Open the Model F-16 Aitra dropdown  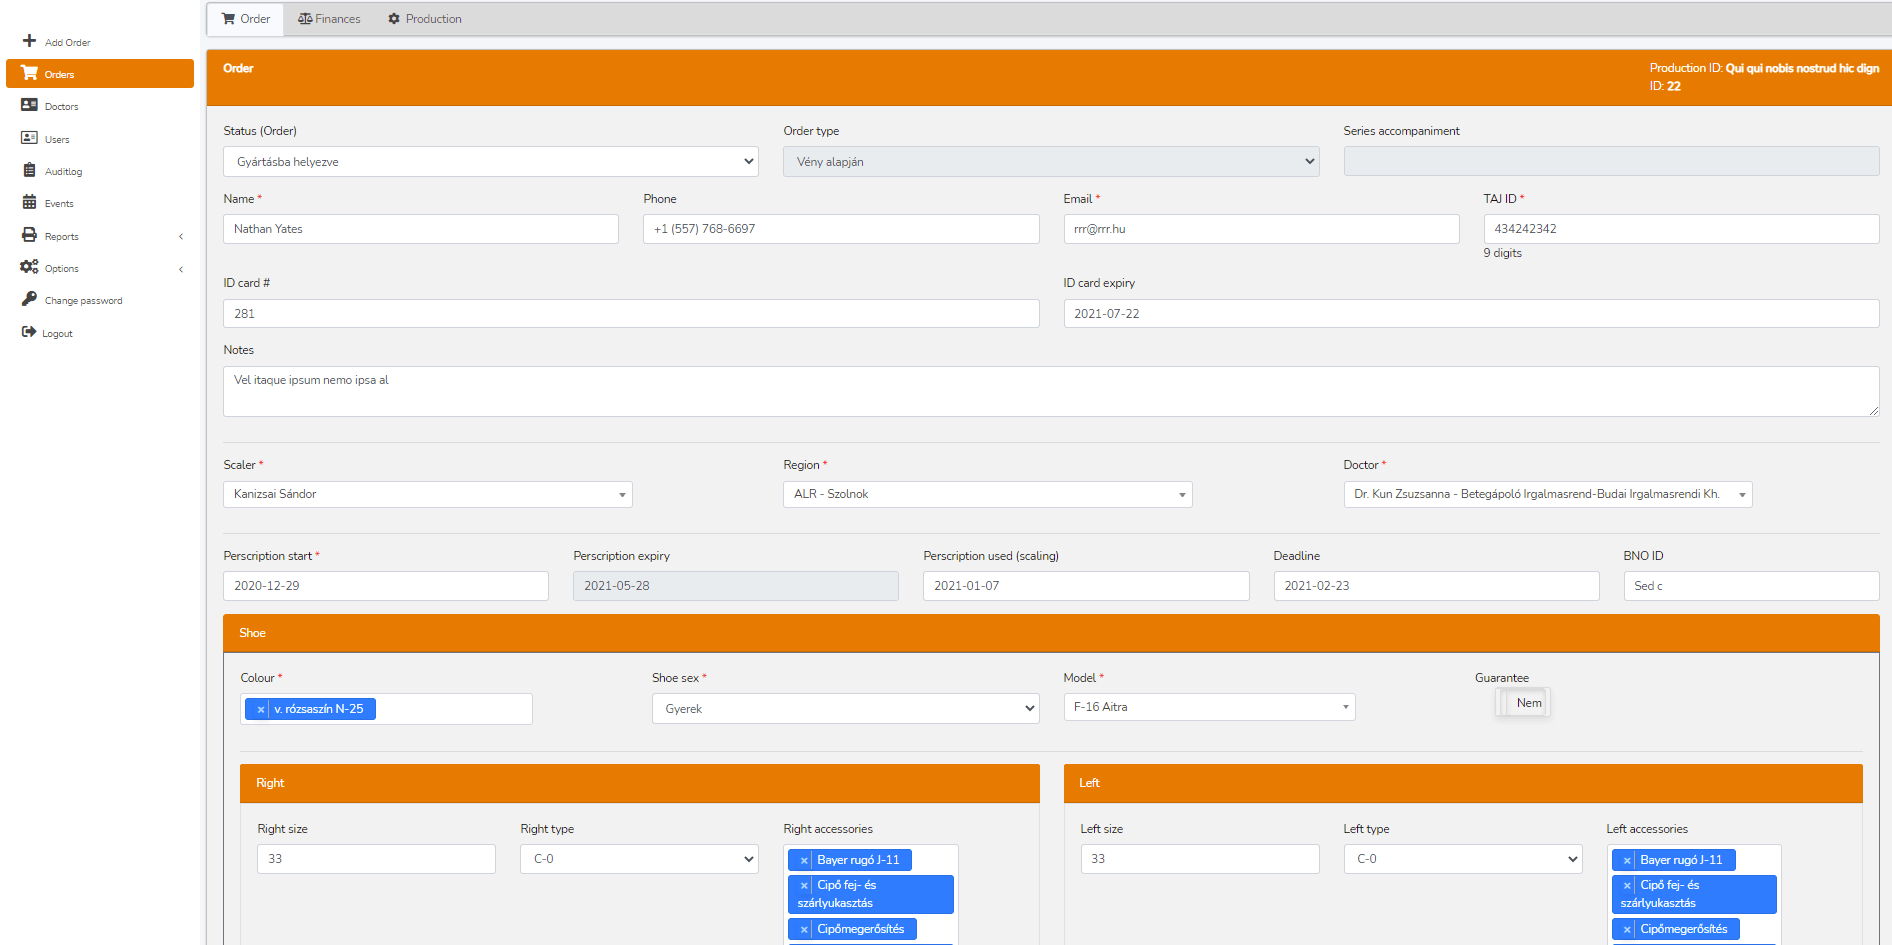(1209, 707)
